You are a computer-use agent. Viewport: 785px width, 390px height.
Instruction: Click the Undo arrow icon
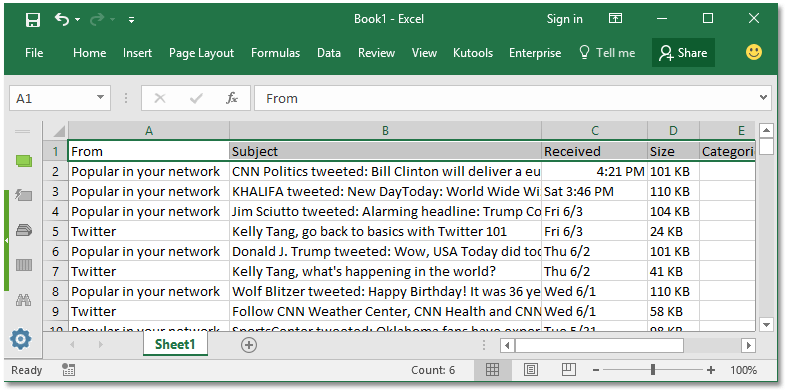[62, 19]
